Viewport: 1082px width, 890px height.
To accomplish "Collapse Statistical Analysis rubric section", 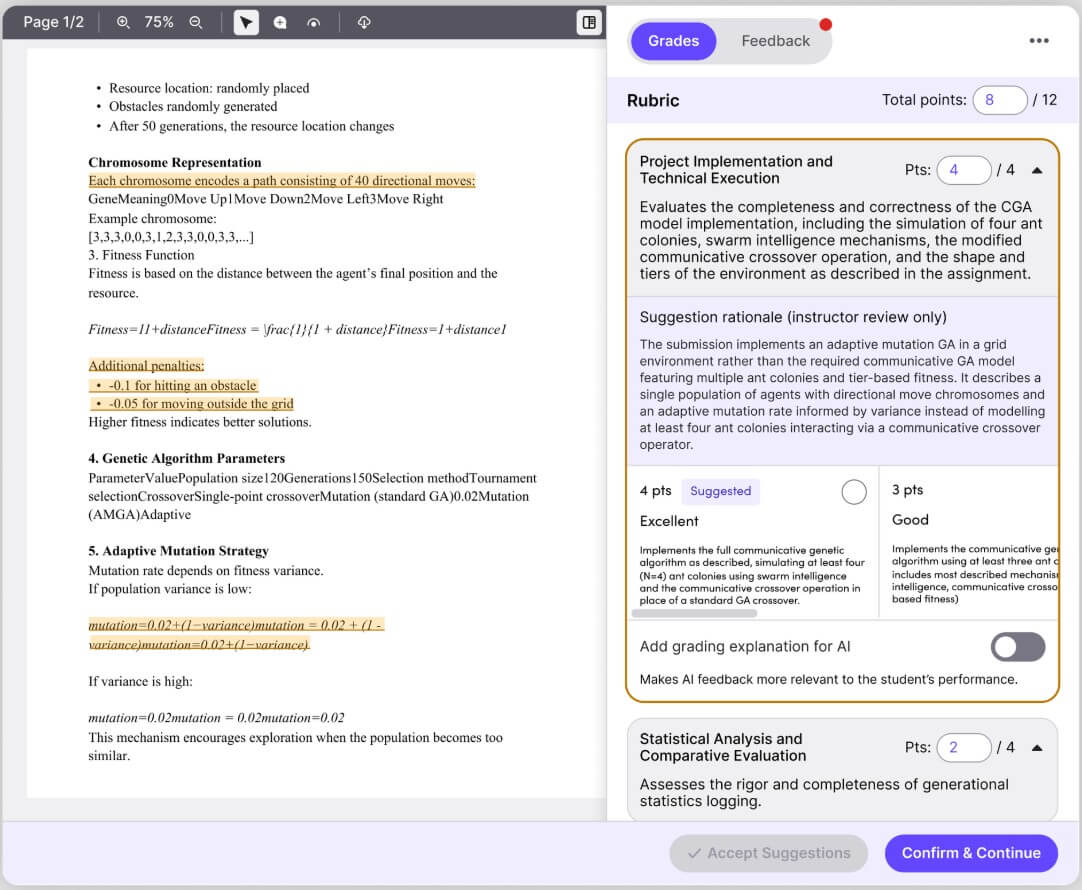I will [x=1036, y=748].
